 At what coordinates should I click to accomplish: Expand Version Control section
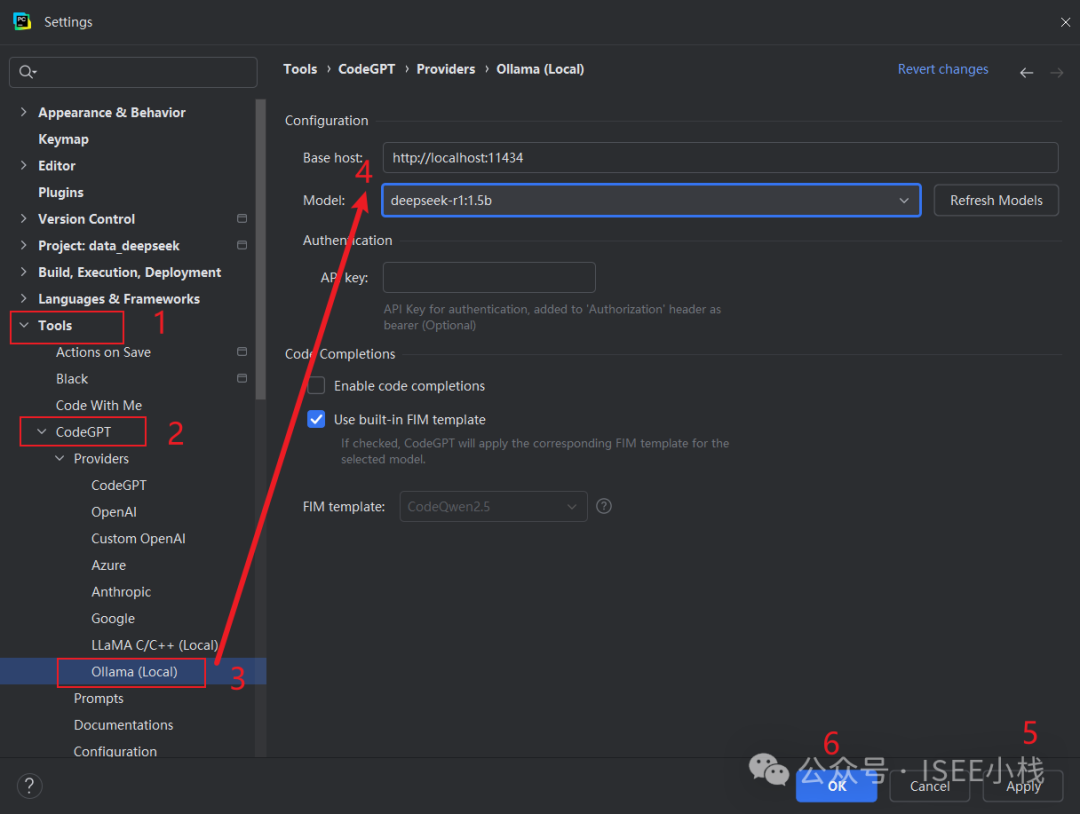coord(23,218)
